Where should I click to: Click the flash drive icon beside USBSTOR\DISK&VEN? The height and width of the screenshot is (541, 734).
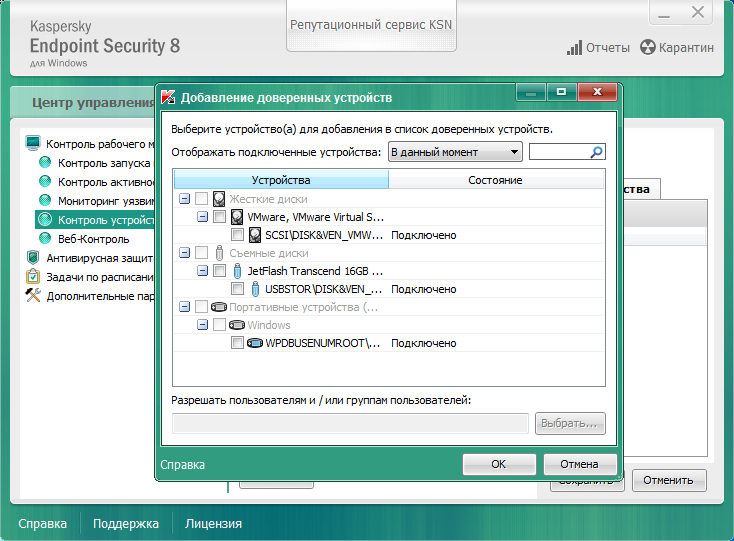click(x=255, y=289)
